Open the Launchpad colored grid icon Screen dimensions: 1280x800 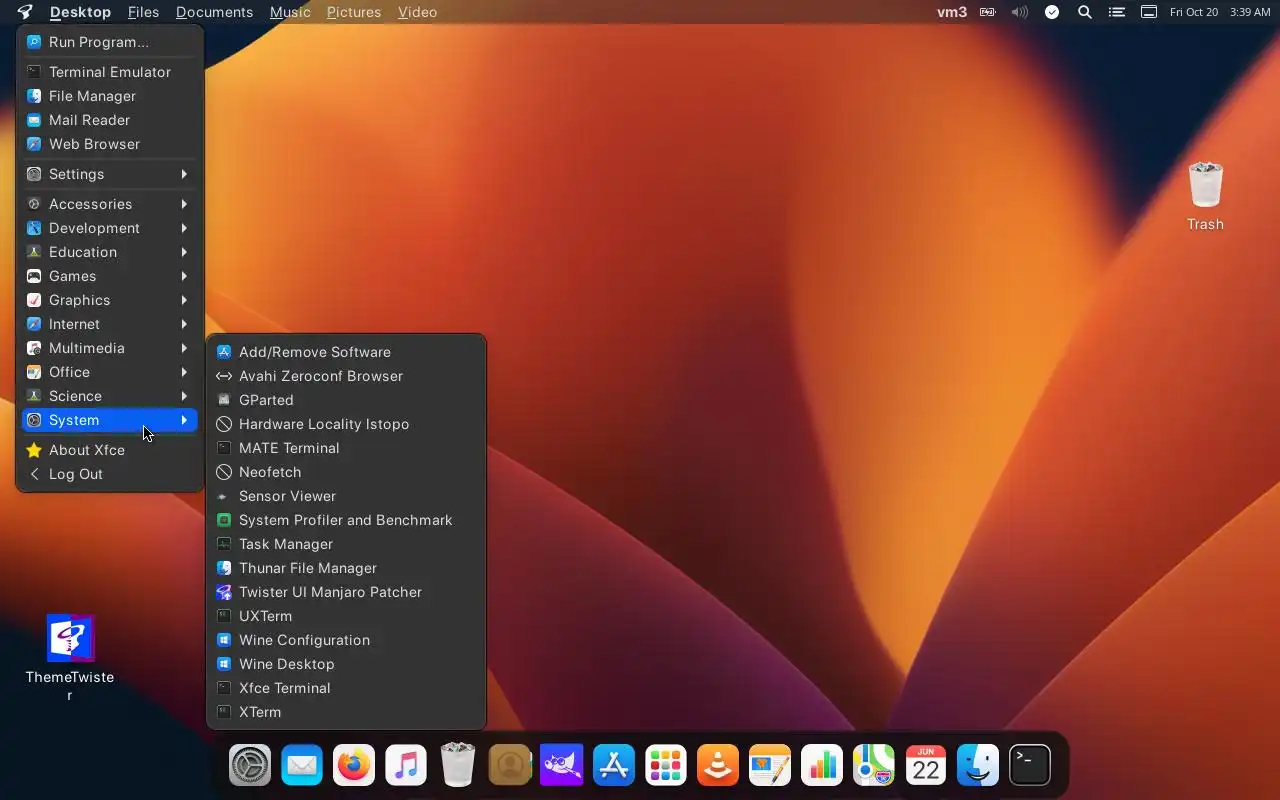[x=666, y=766]
